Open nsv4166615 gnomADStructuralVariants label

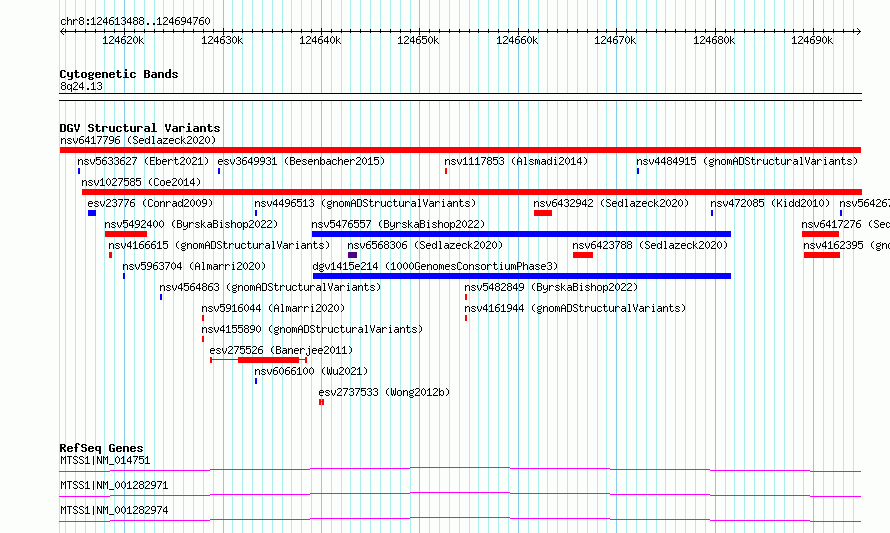(219, 245)
